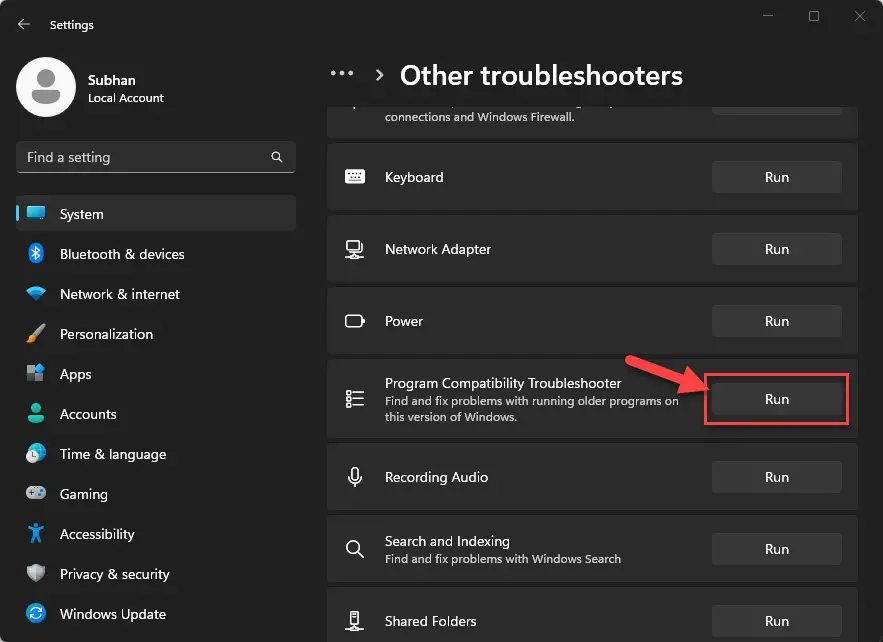
Task: Open the System settings category
Action: pos(156,213)
